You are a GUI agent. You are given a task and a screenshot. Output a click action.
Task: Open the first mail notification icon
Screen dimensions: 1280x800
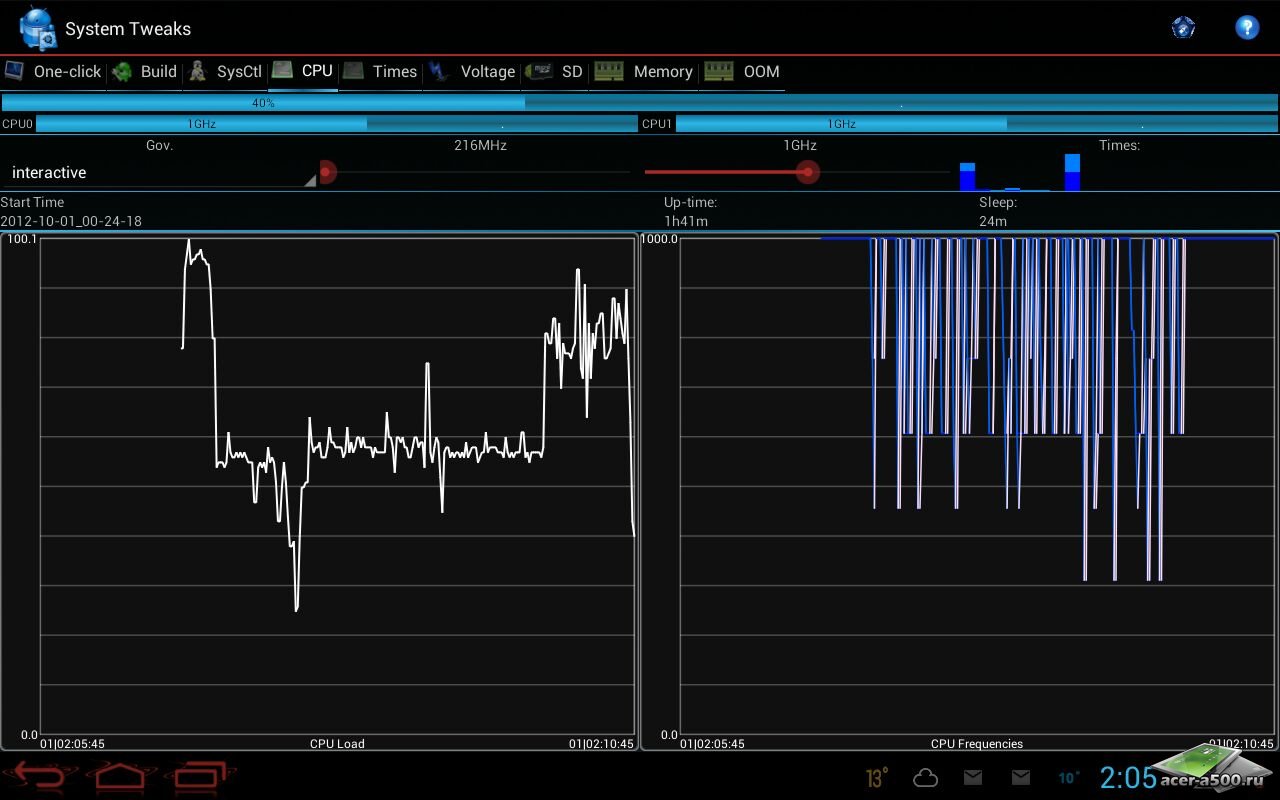coord(973,778)
